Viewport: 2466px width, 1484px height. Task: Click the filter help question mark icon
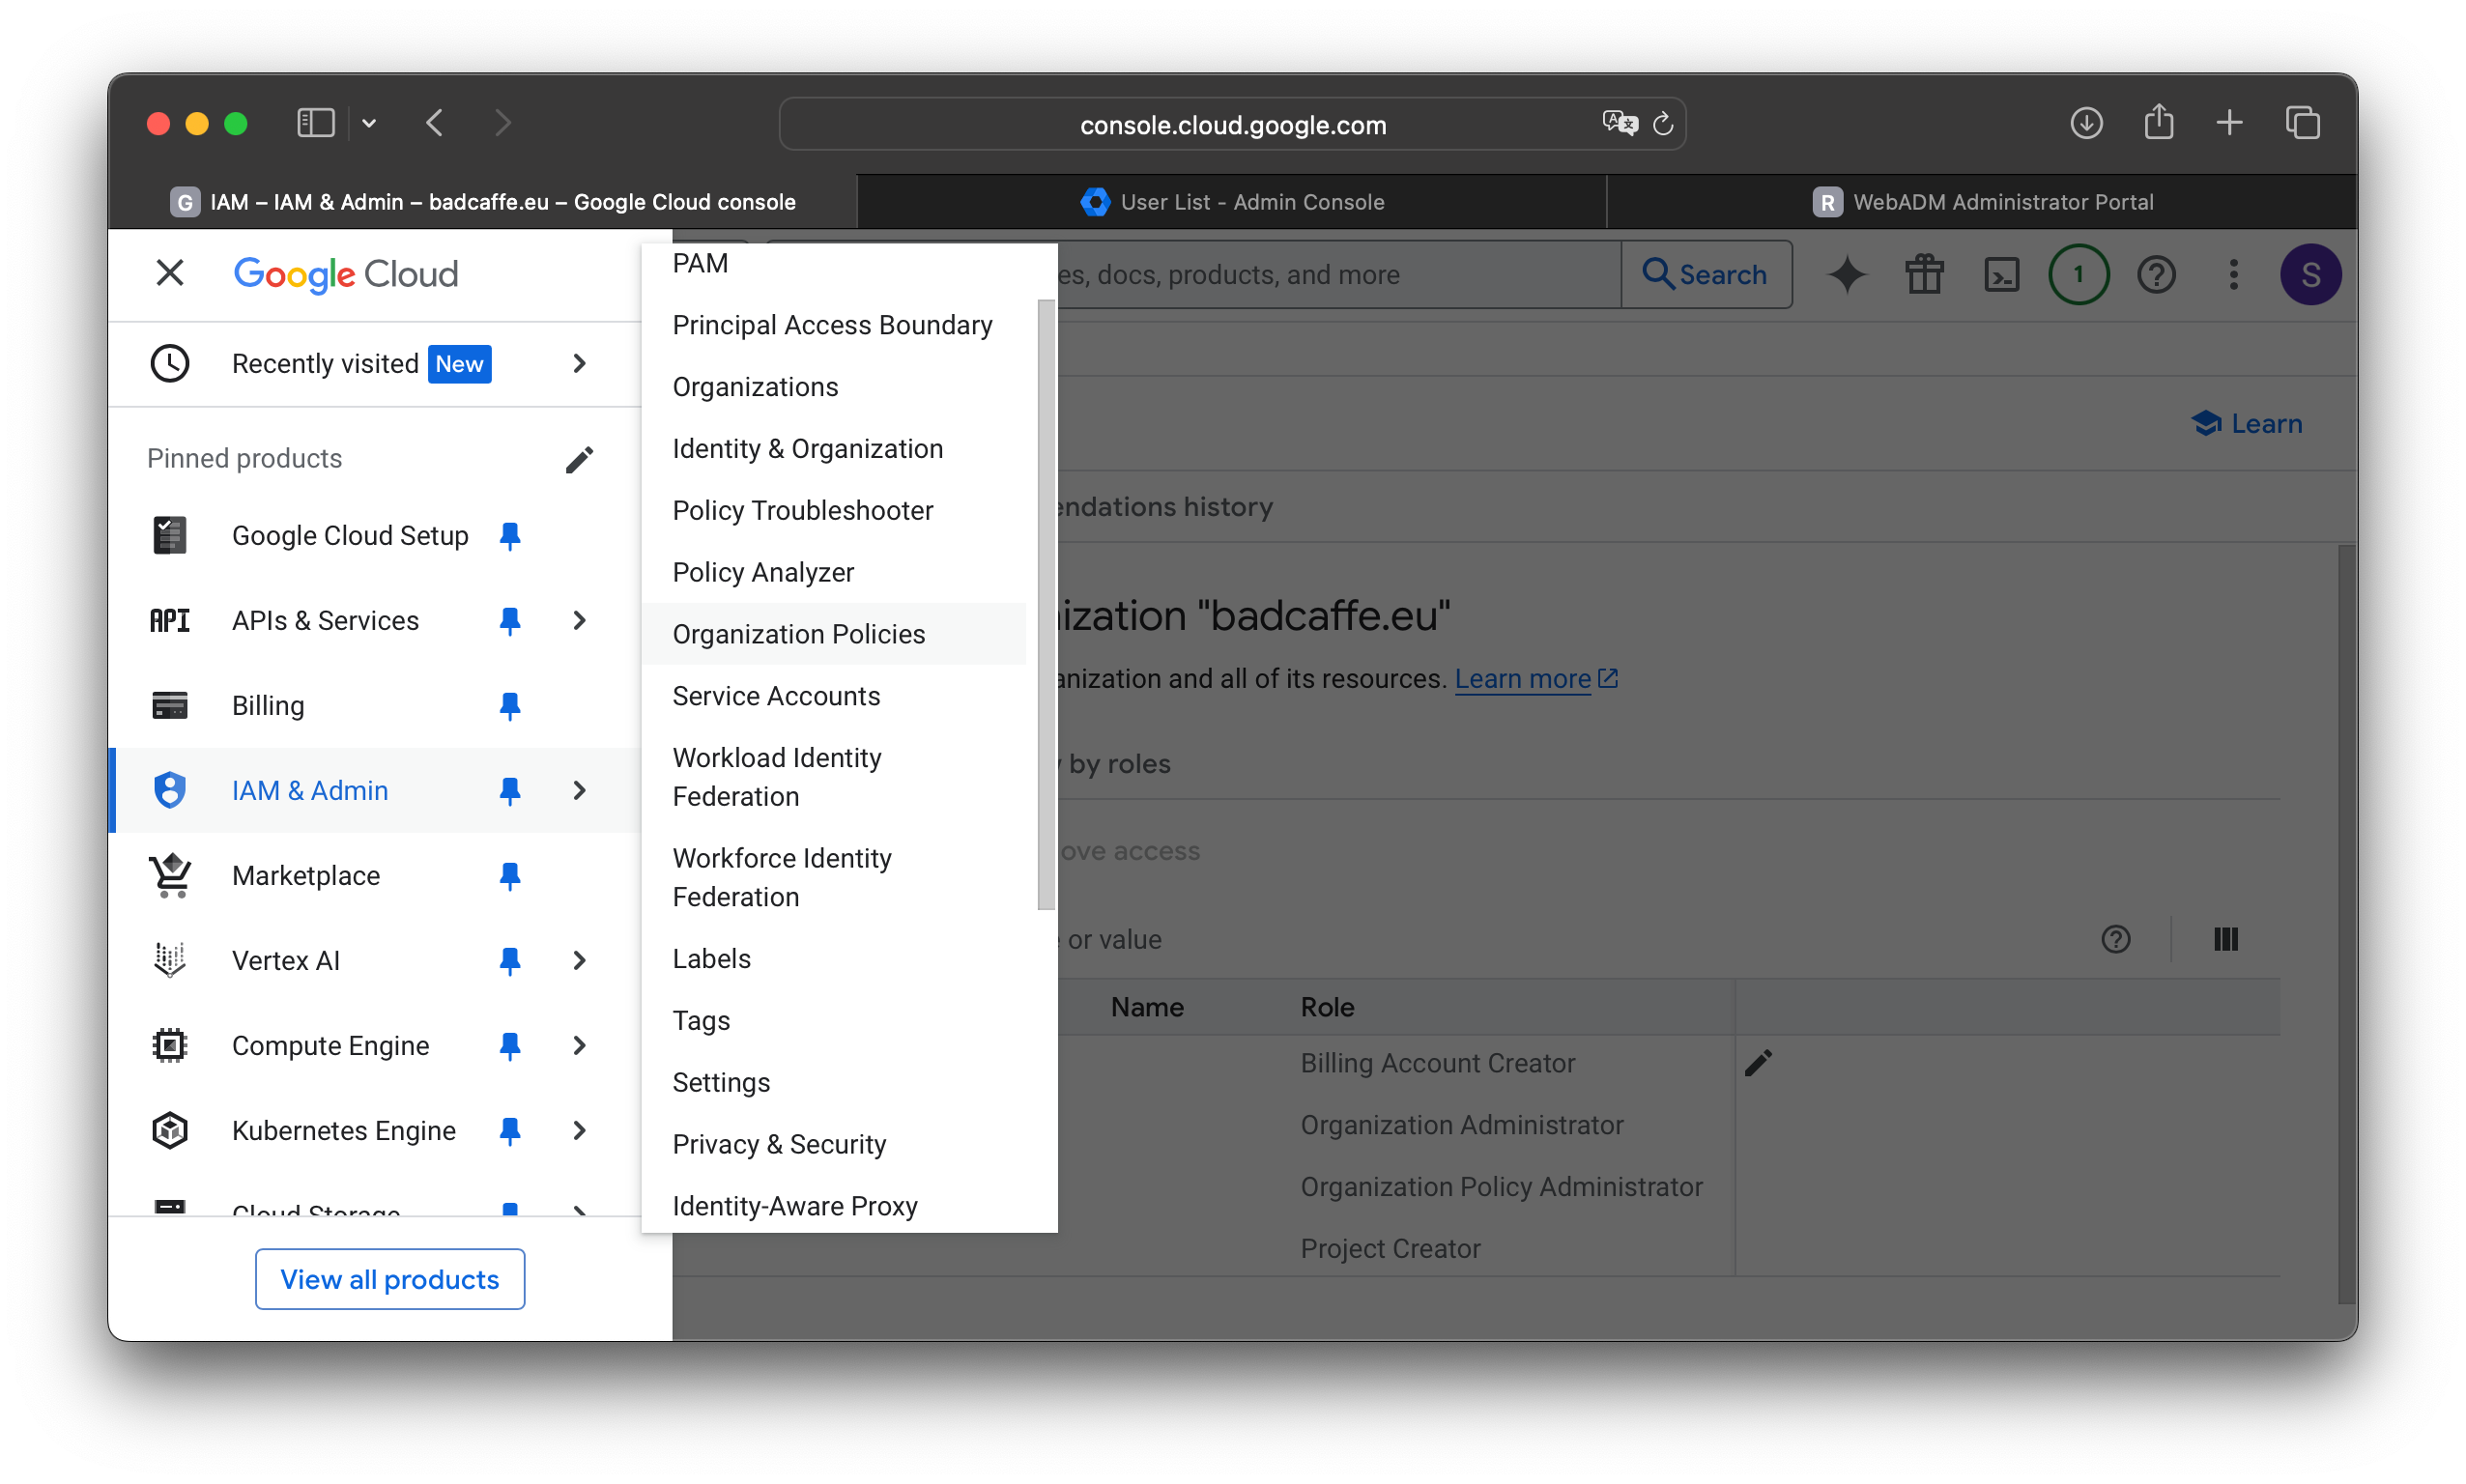[2116, 939]
